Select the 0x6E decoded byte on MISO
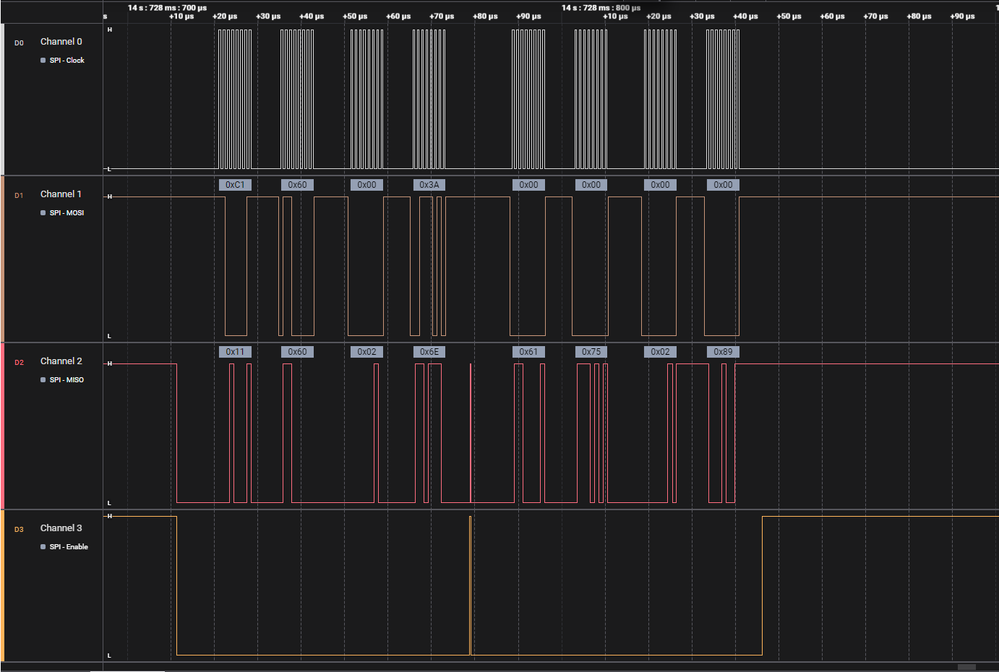This screenshot has width=999, height=672. click(x=429, y=352)
